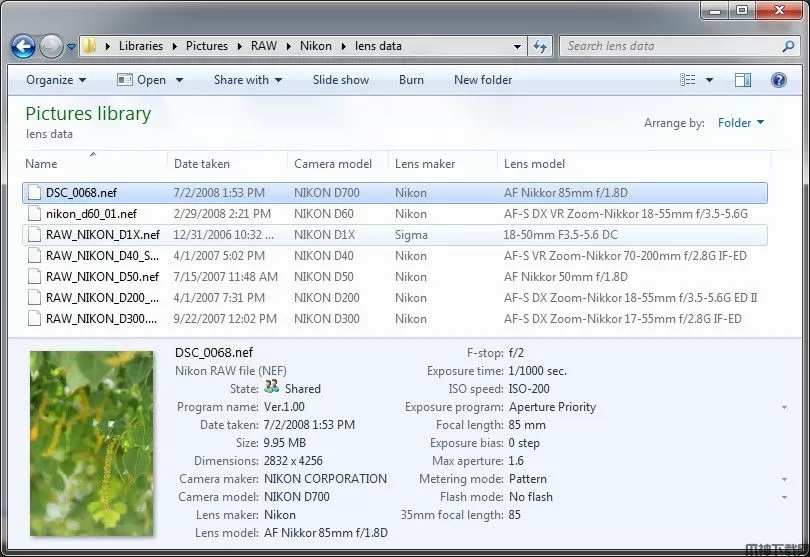
Task: Open the Share with dropdown menu
Action: 247,80
